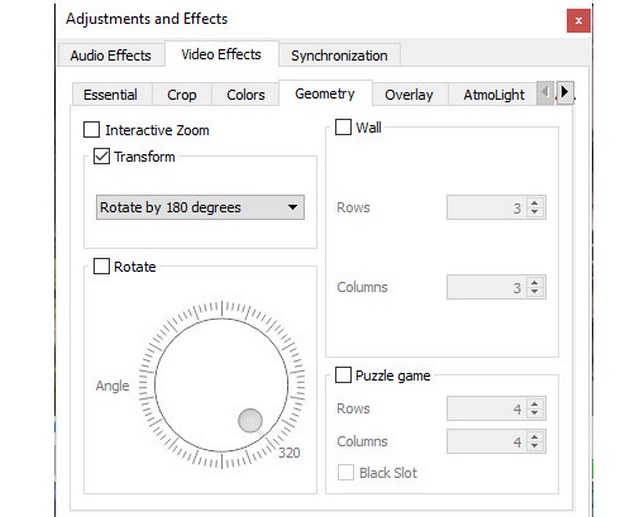The width and height of the screenshot is (640, 517).
Task: Toggle the Black Slot checkbox
Action: click(346, 473)
